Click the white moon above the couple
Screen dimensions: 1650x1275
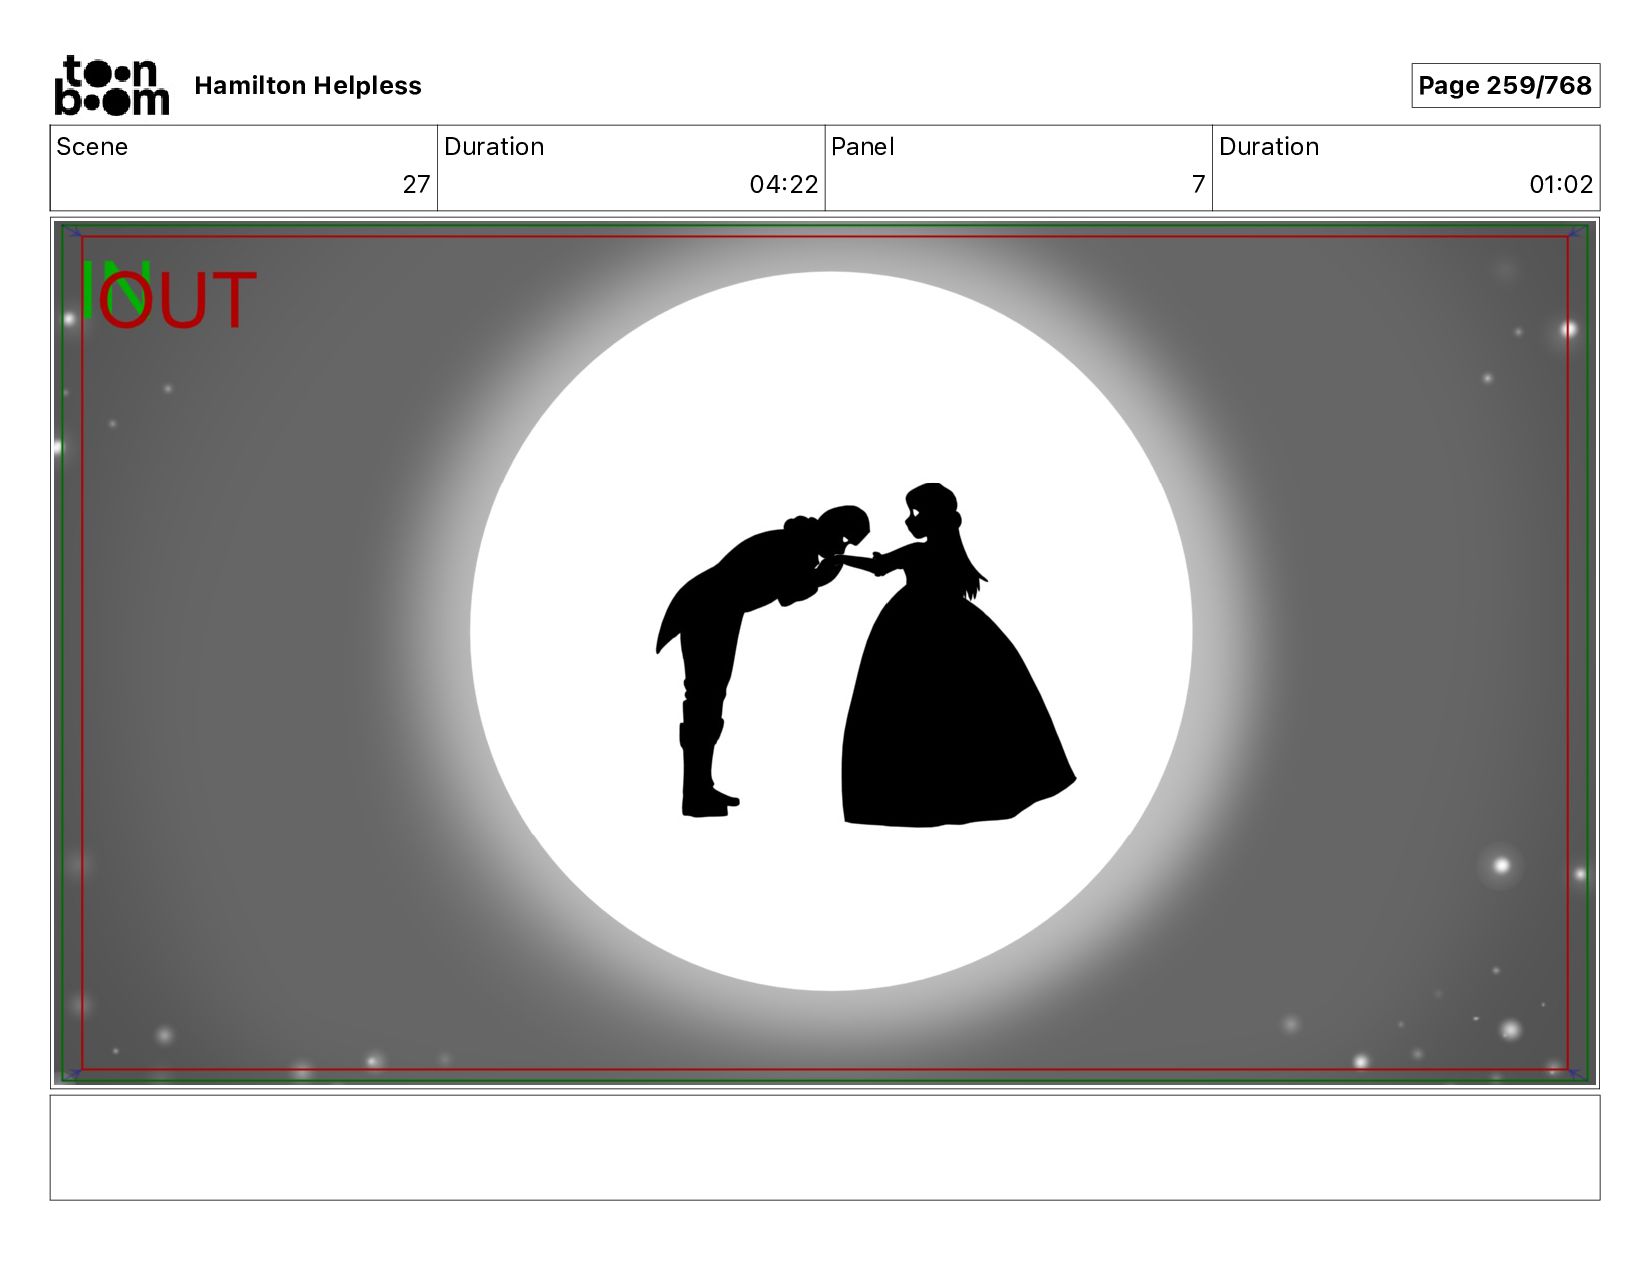click(830, 380)
